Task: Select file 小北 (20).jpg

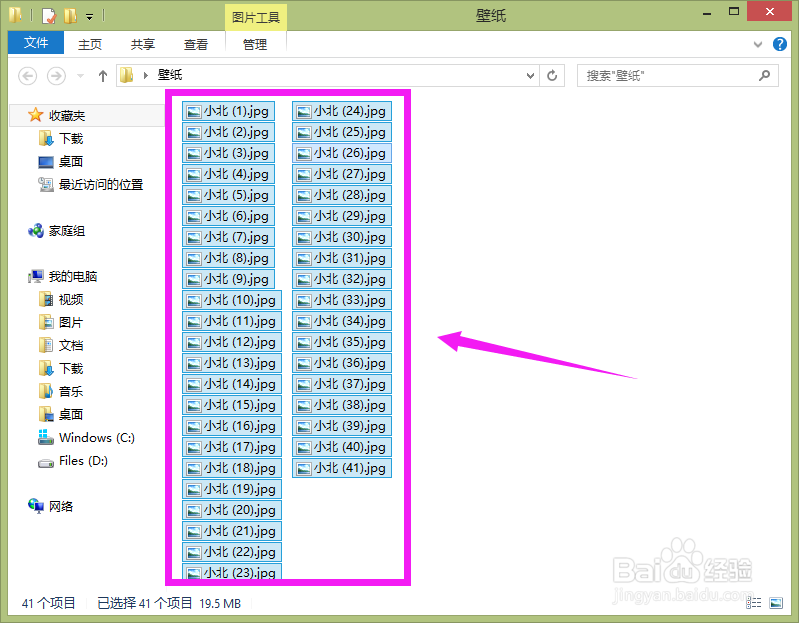Action: (232, 510)
